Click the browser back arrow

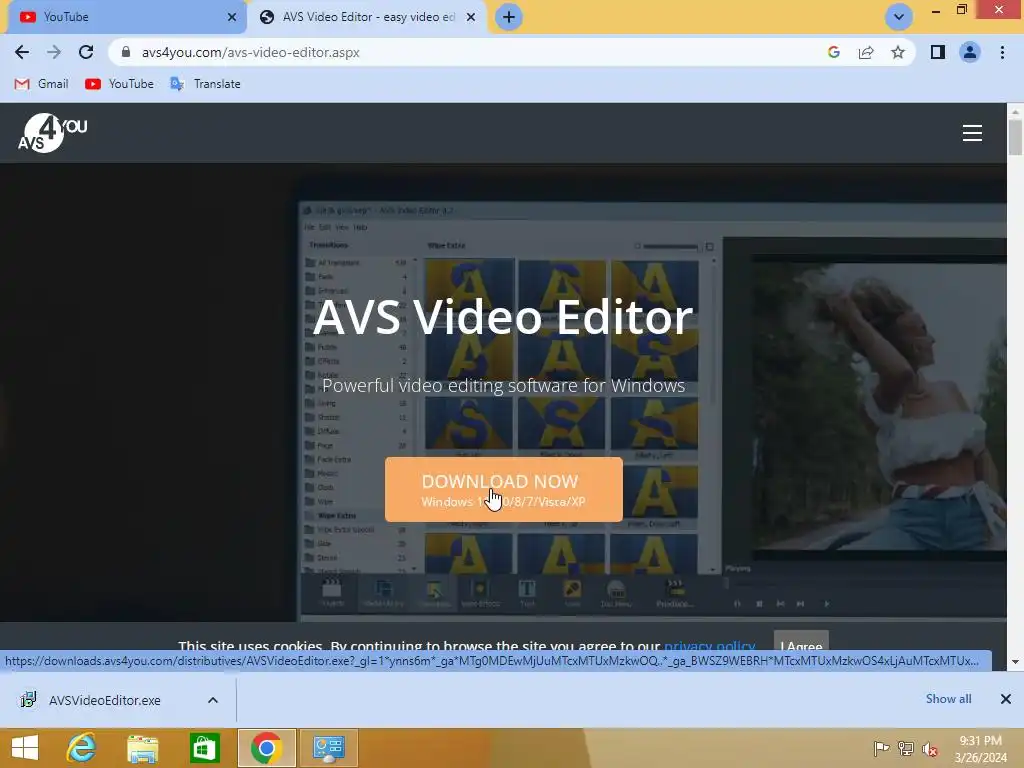22,52
